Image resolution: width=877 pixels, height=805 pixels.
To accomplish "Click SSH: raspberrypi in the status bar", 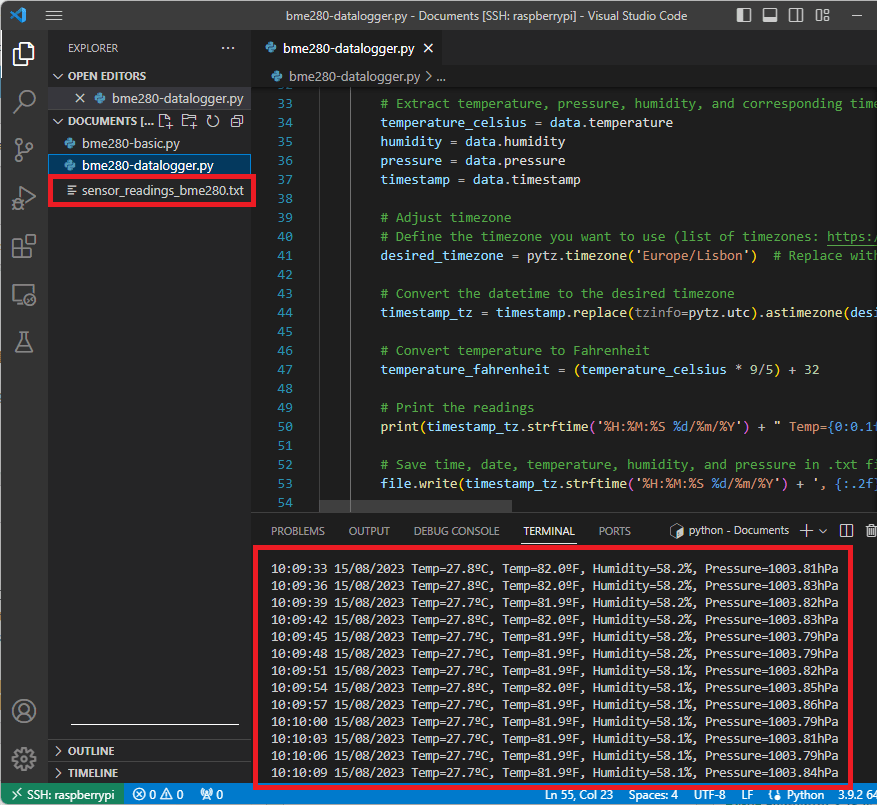I will click(63, 793).
